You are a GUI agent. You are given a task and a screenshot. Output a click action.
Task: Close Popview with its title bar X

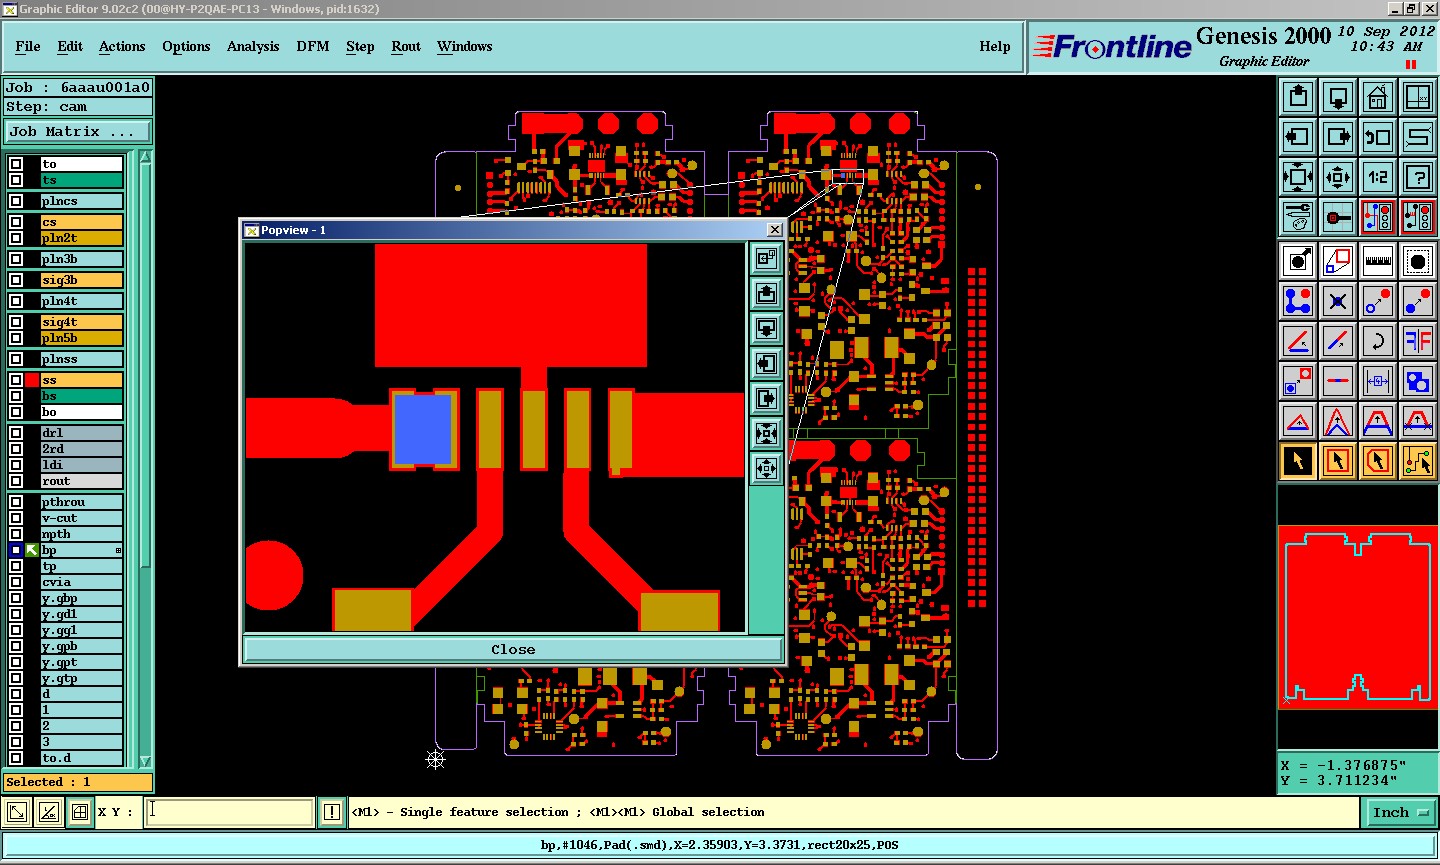tap(774, 230)
